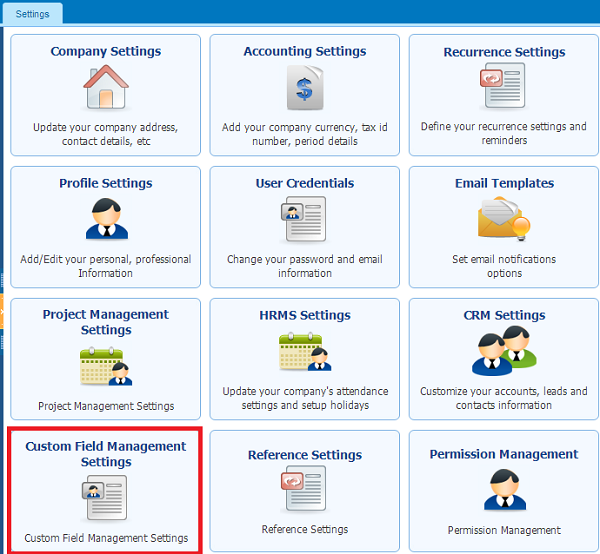Click the Company Settings heading
The width and height of the screenshot is (600, 554).
(x=106, y=51)
